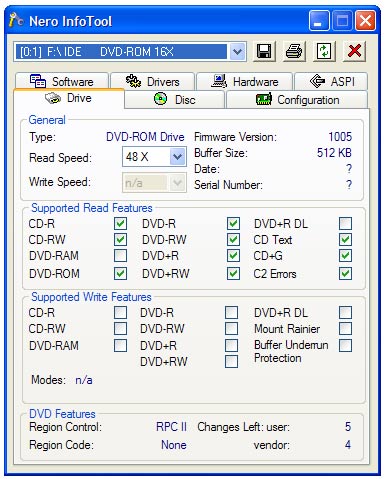Toggle the C2 Errors checkbox
The width and height of the screenshot is (385, 479).
345,274
